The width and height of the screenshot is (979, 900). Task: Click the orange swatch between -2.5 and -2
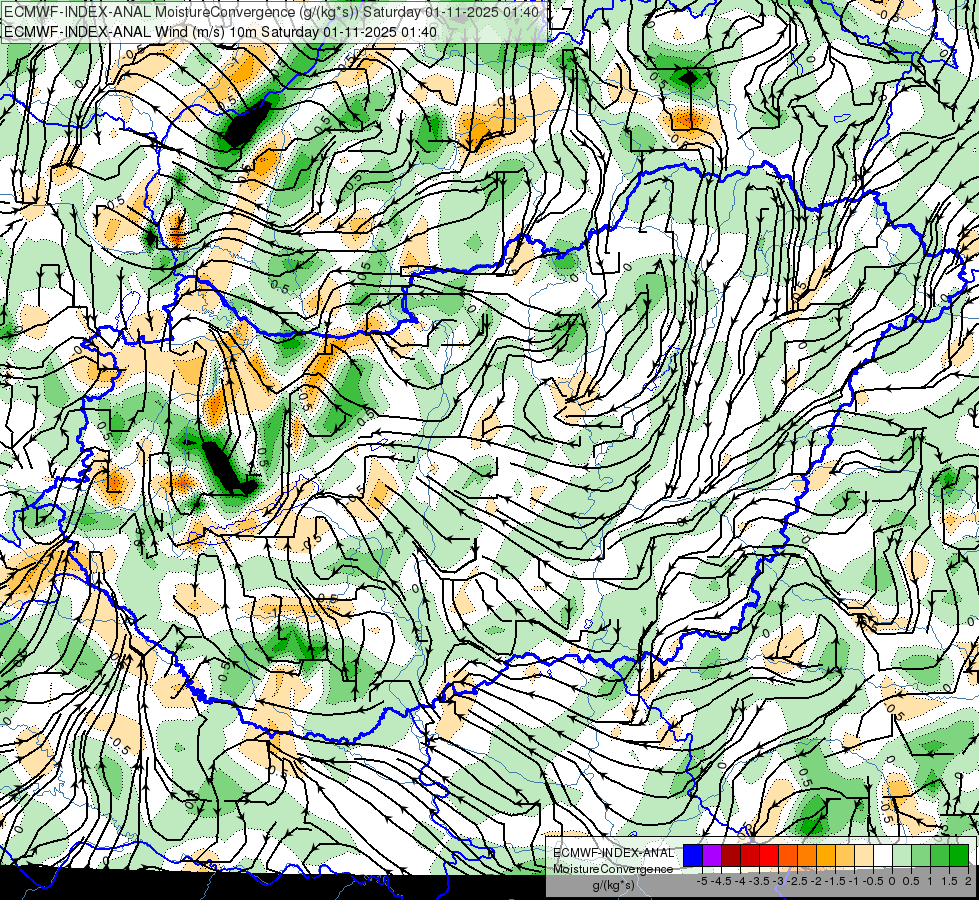coord(807,856)
